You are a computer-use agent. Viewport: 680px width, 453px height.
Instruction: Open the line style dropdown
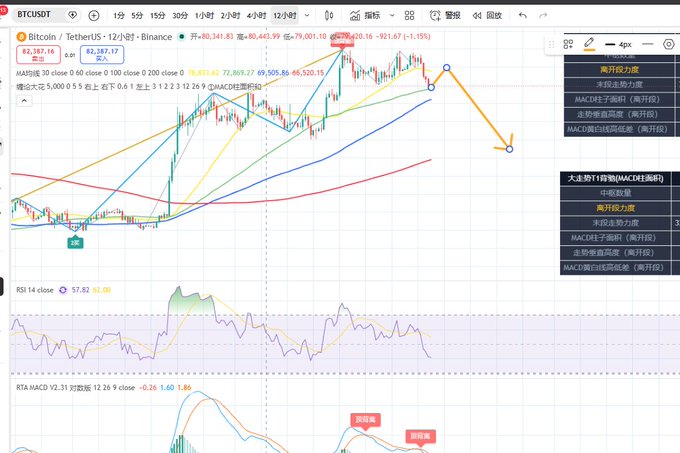pos(647,44)
